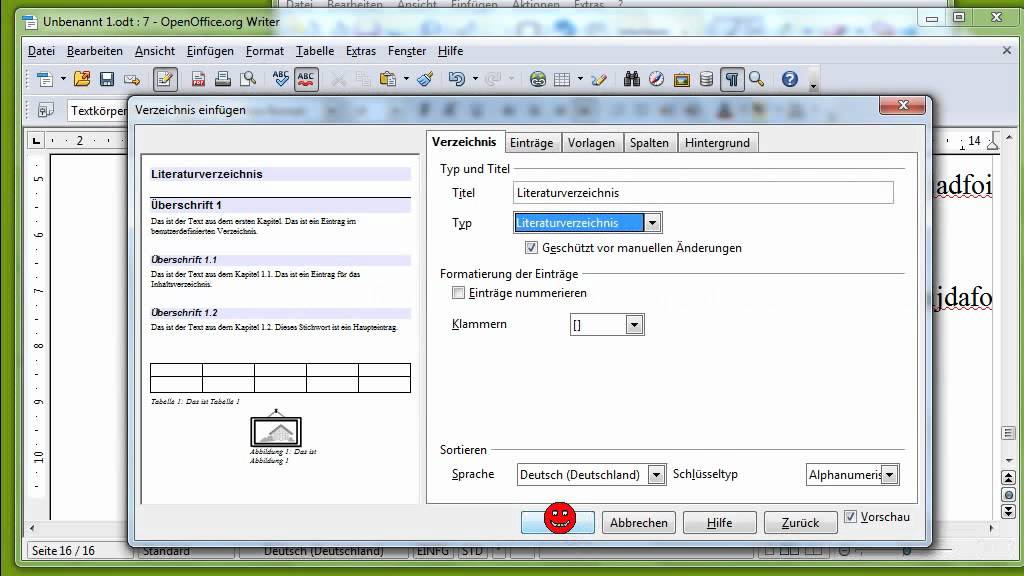
Task: Open the Format menu
Action: pyautogui.click(x=264, y=51)
